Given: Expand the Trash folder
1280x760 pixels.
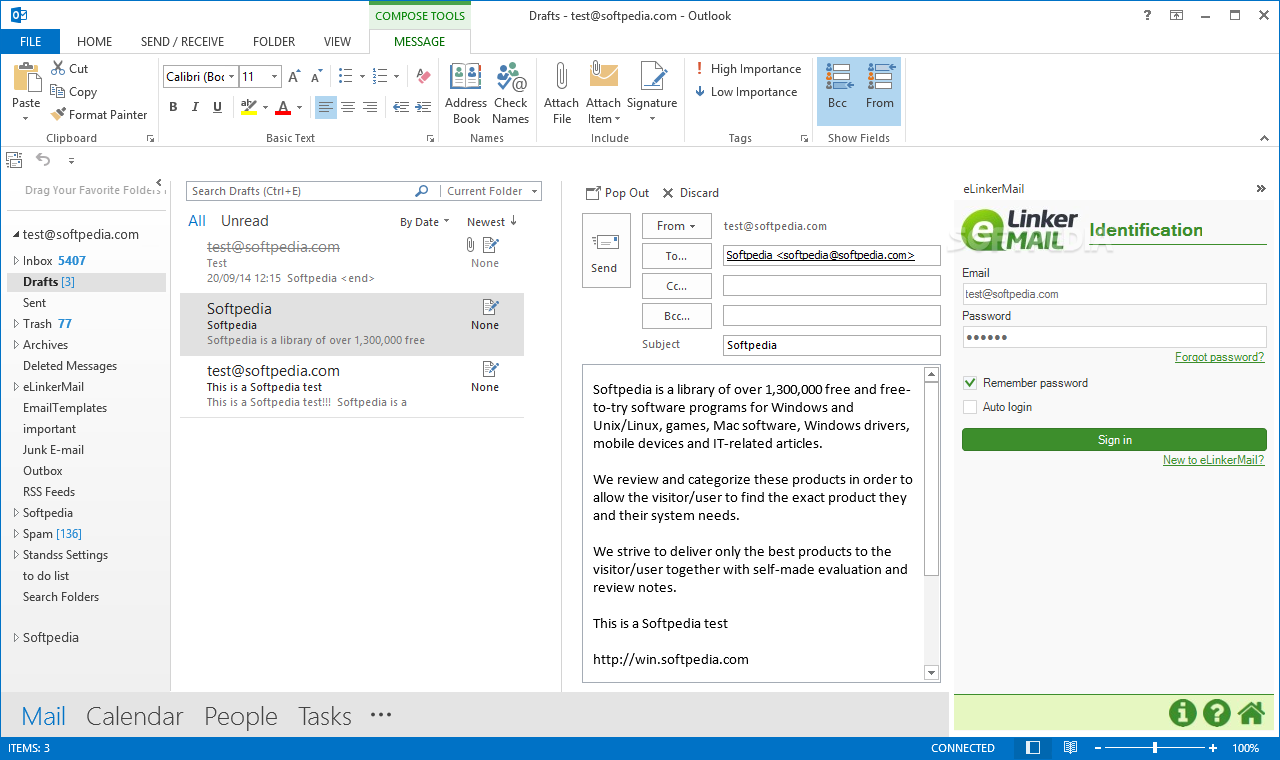Looking at the screenshot, I should coord(15,324).
